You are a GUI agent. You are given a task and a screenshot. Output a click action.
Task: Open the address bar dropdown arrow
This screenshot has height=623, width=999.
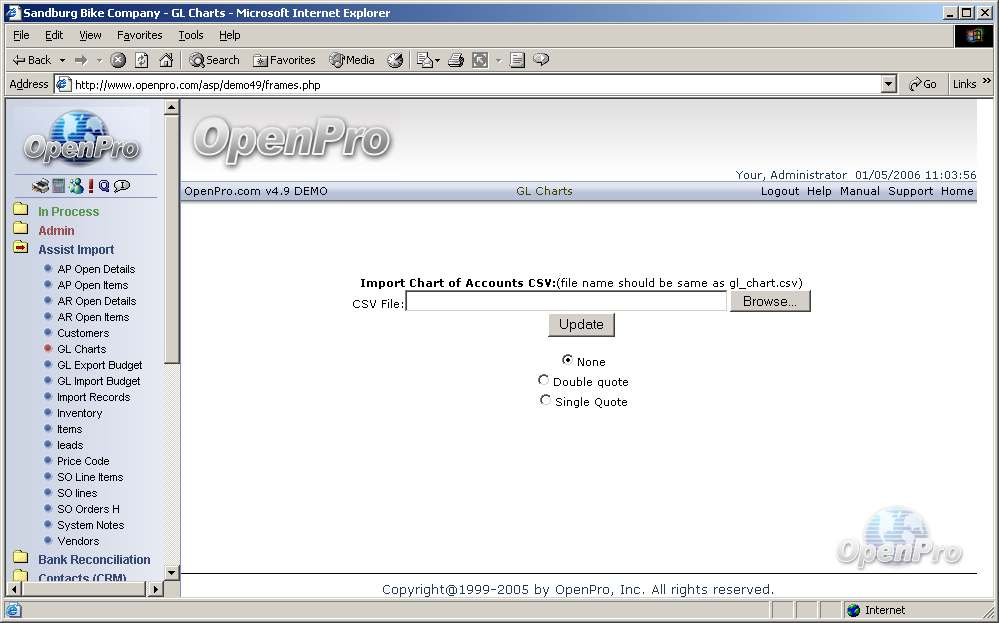[x=889, y=85]
